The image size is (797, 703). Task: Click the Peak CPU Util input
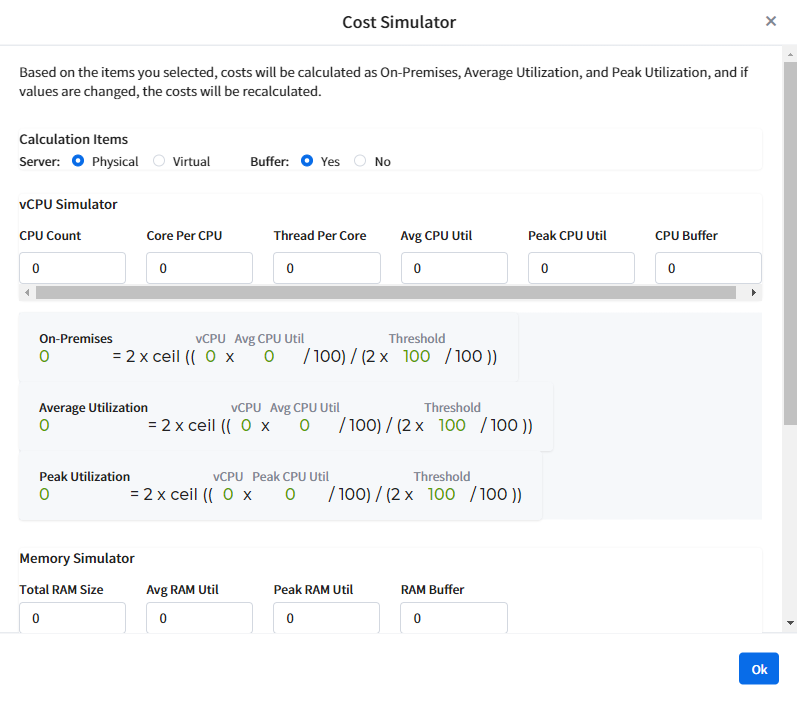tap(581, 268)
